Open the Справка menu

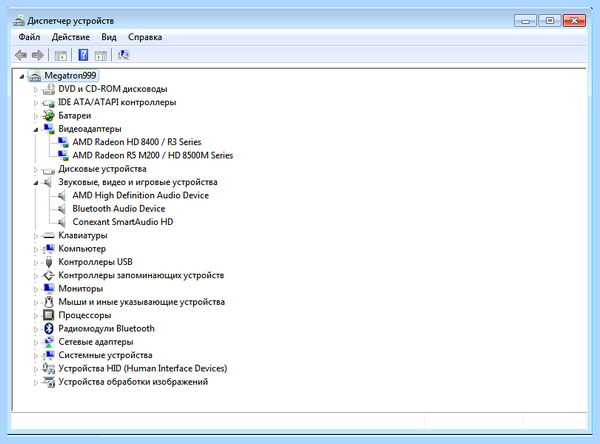(145, 37)
